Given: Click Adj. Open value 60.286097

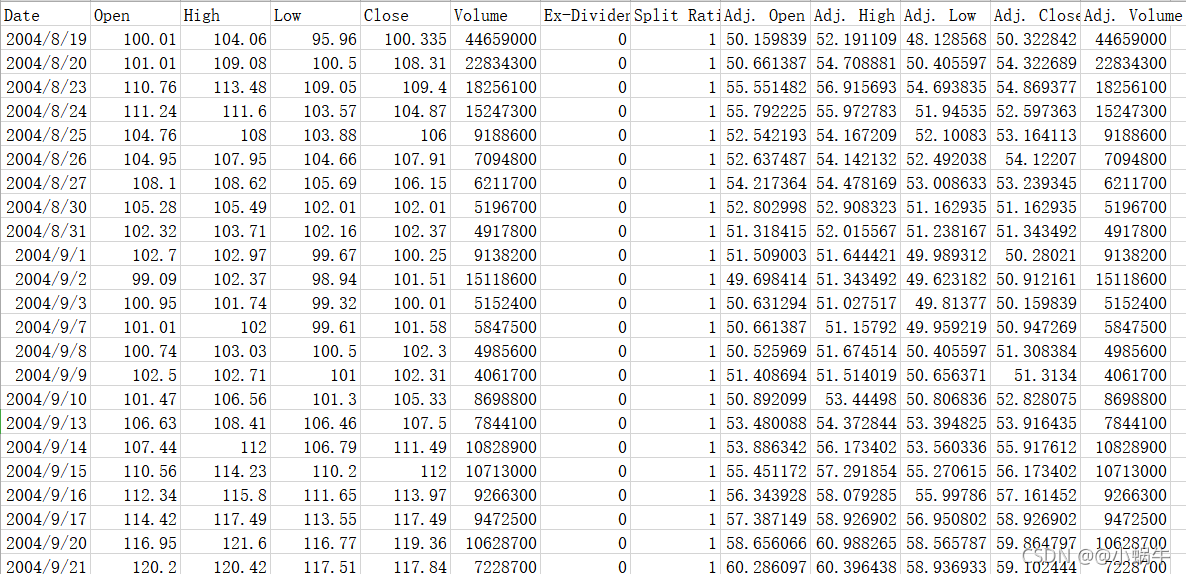Looking at the screenshot, I should (x=766, y=566).
